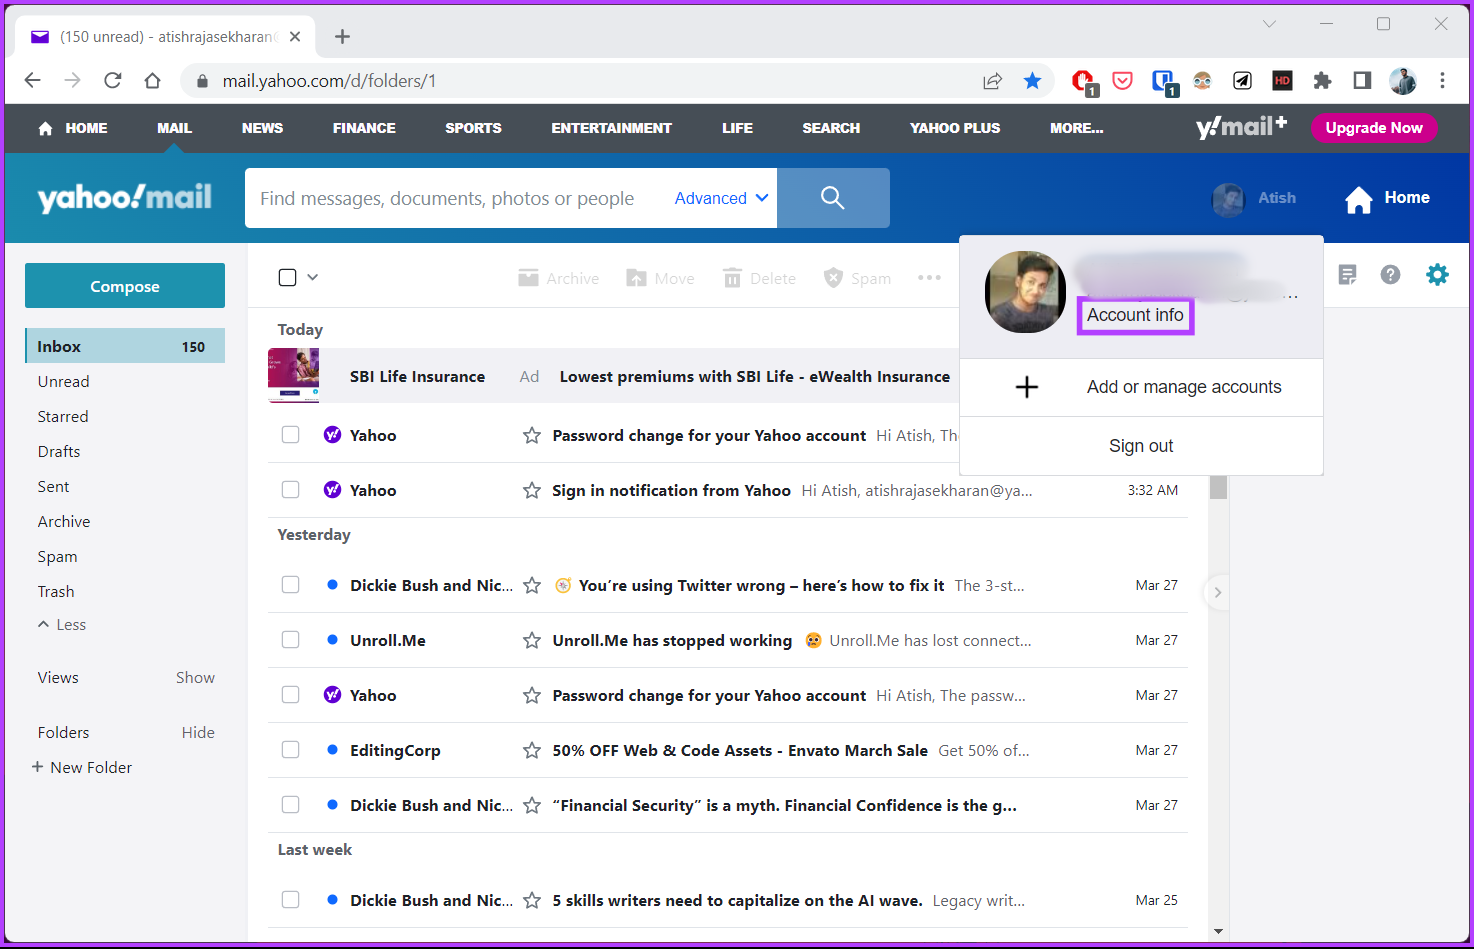Check the select-all messages checkbox
1474x949 pixels.
pyautogui.click(x=287, y=277)
